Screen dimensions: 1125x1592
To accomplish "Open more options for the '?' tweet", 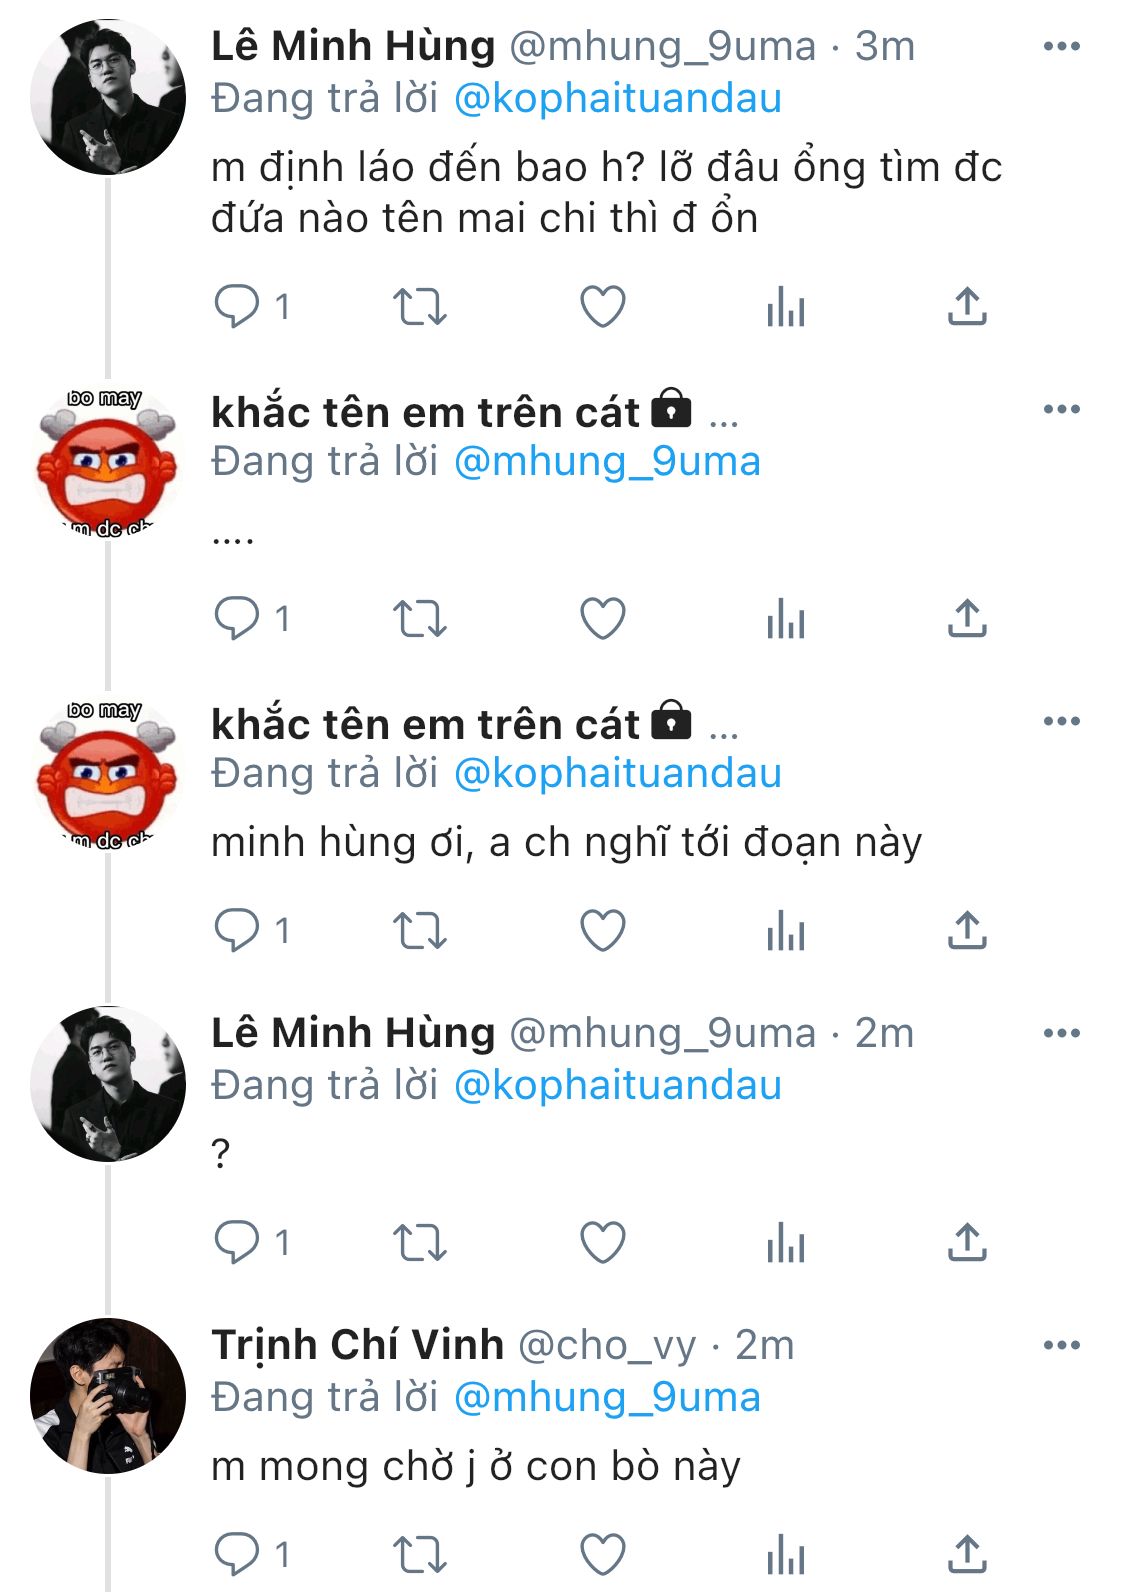I will pos(1061,1033).
